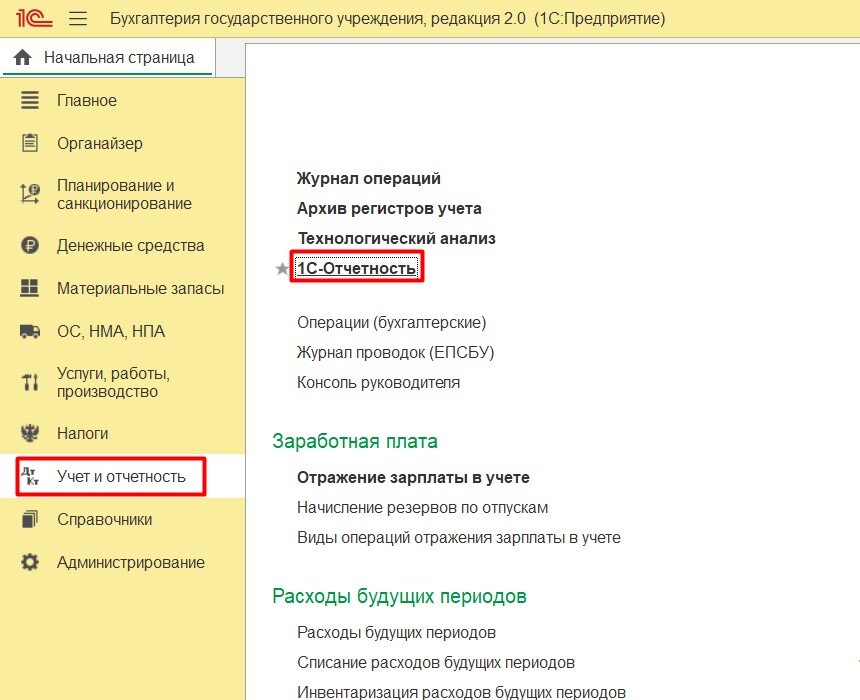Open Журнал проводок (ЕПСБУ)

click(x=395, y=352)
